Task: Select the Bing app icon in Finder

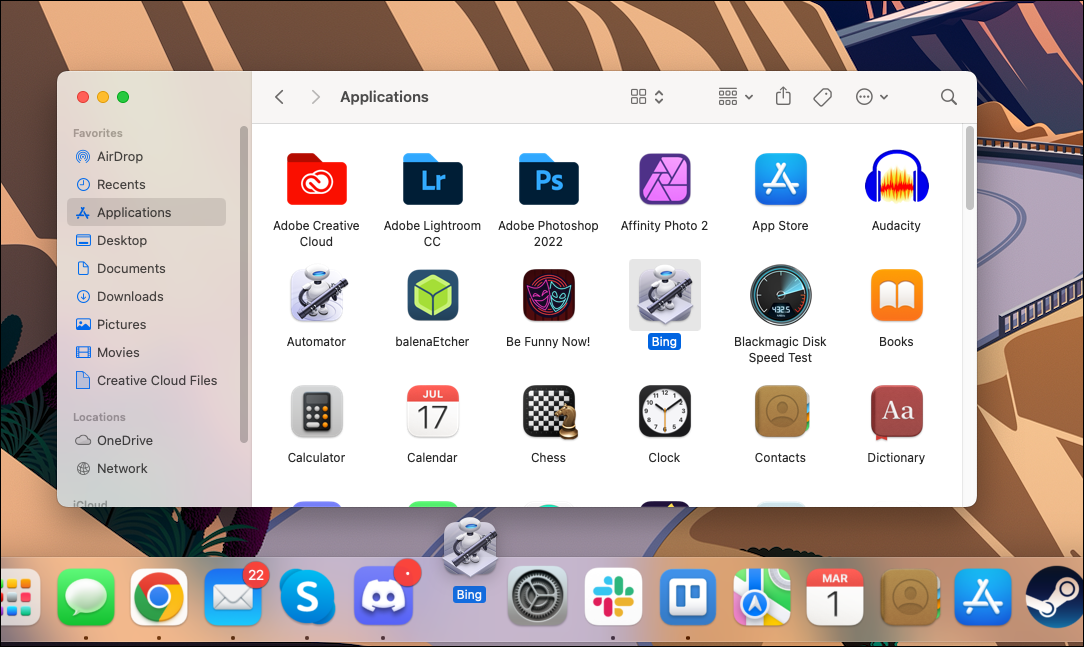Action: (664, 295)
